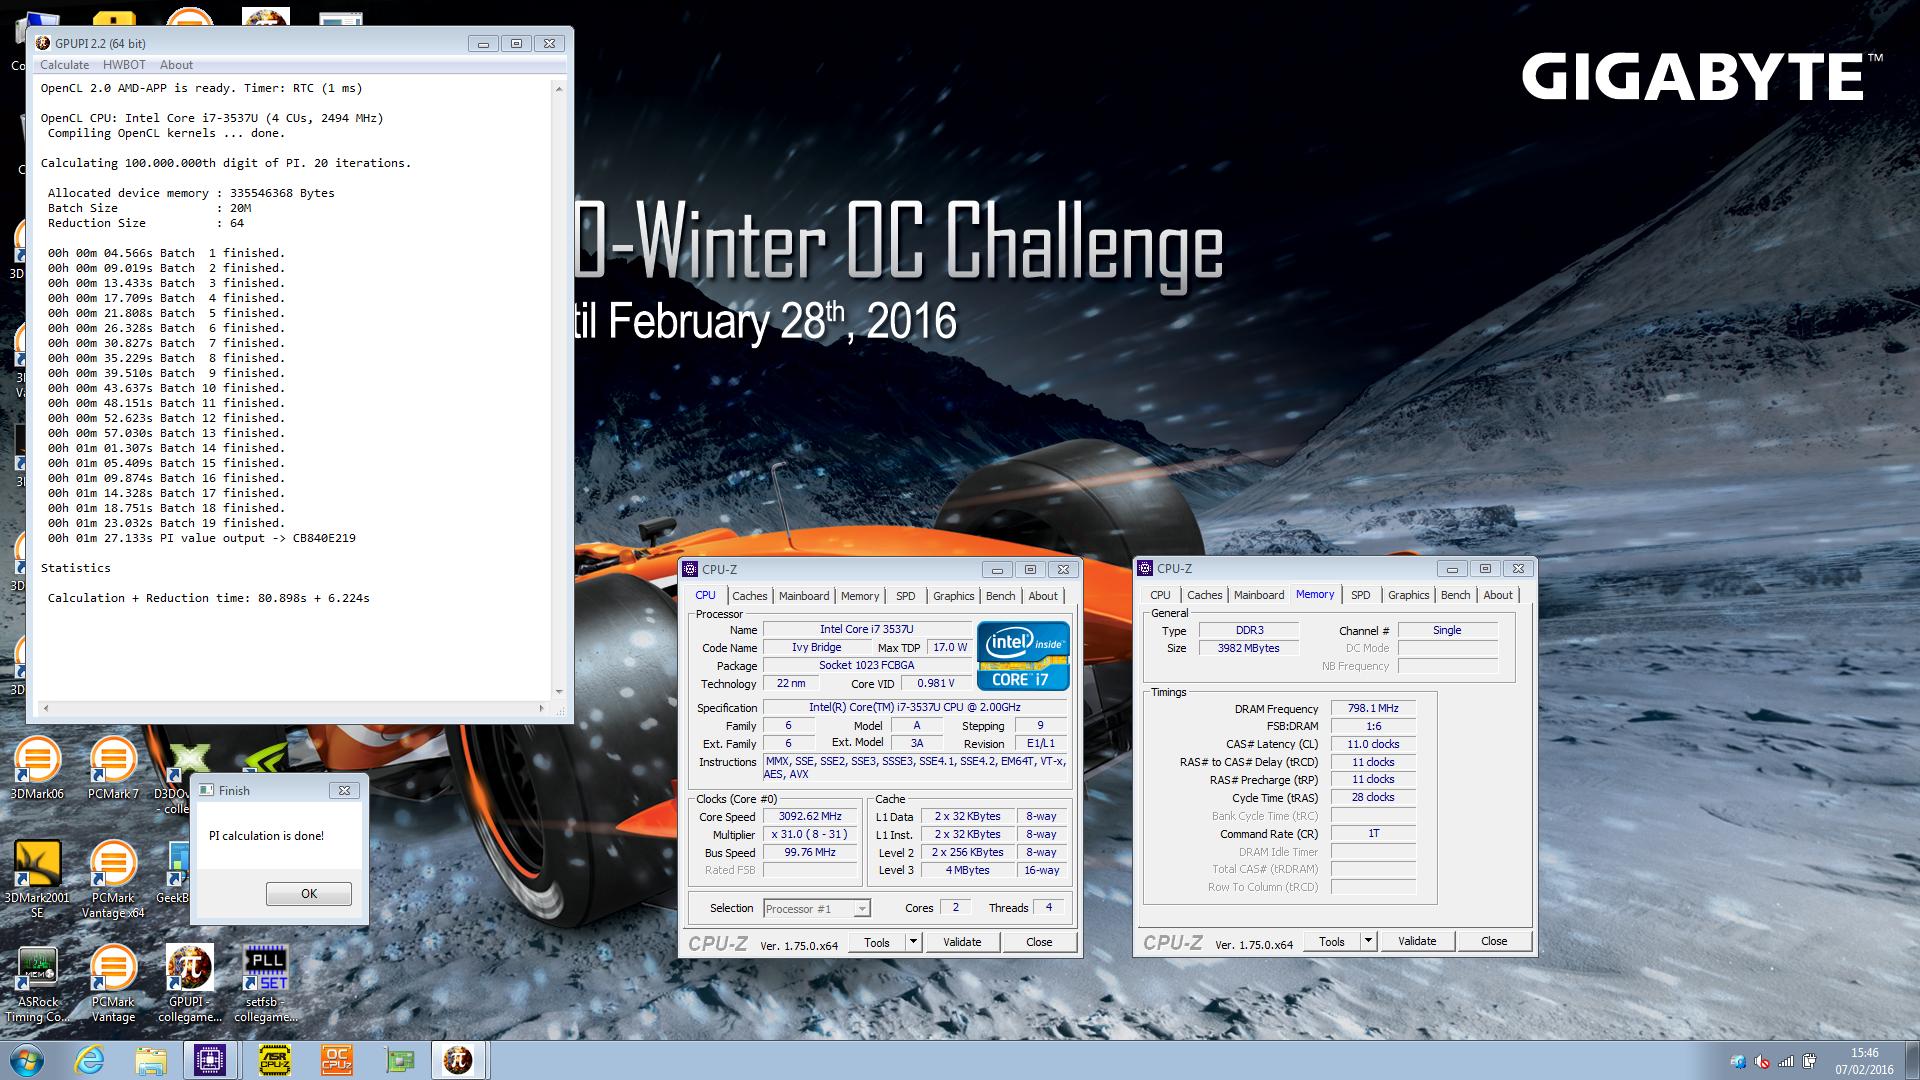Open Windows Explorer folder in taskbar
Screen dimensions: 1920x1080
151,1060
